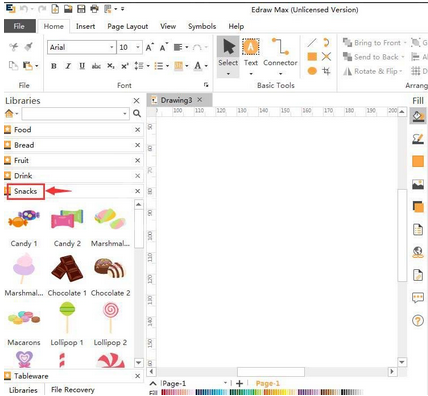This screenshot has height=396, width=428.
Task: Pick the line drawing tool
Action: tap(312, 43)
